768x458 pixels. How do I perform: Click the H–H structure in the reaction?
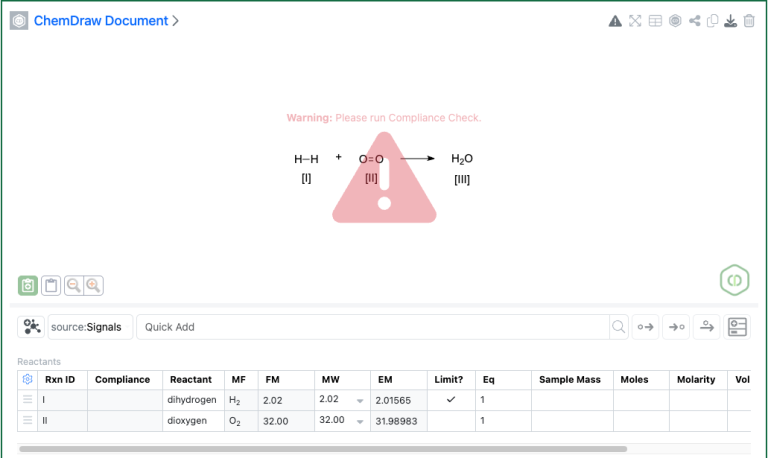306,159
